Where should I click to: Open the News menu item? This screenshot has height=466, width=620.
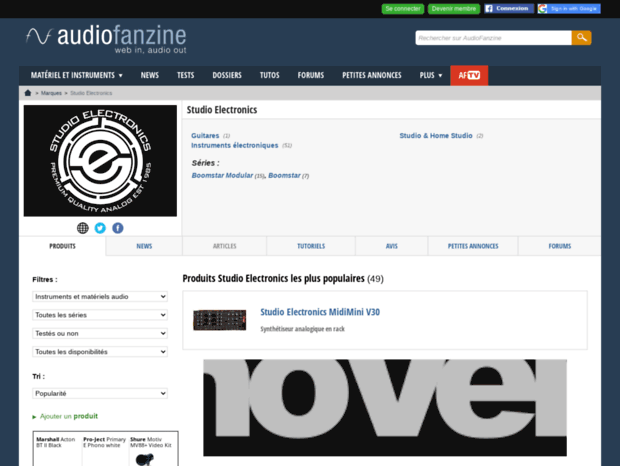[149, 75]
